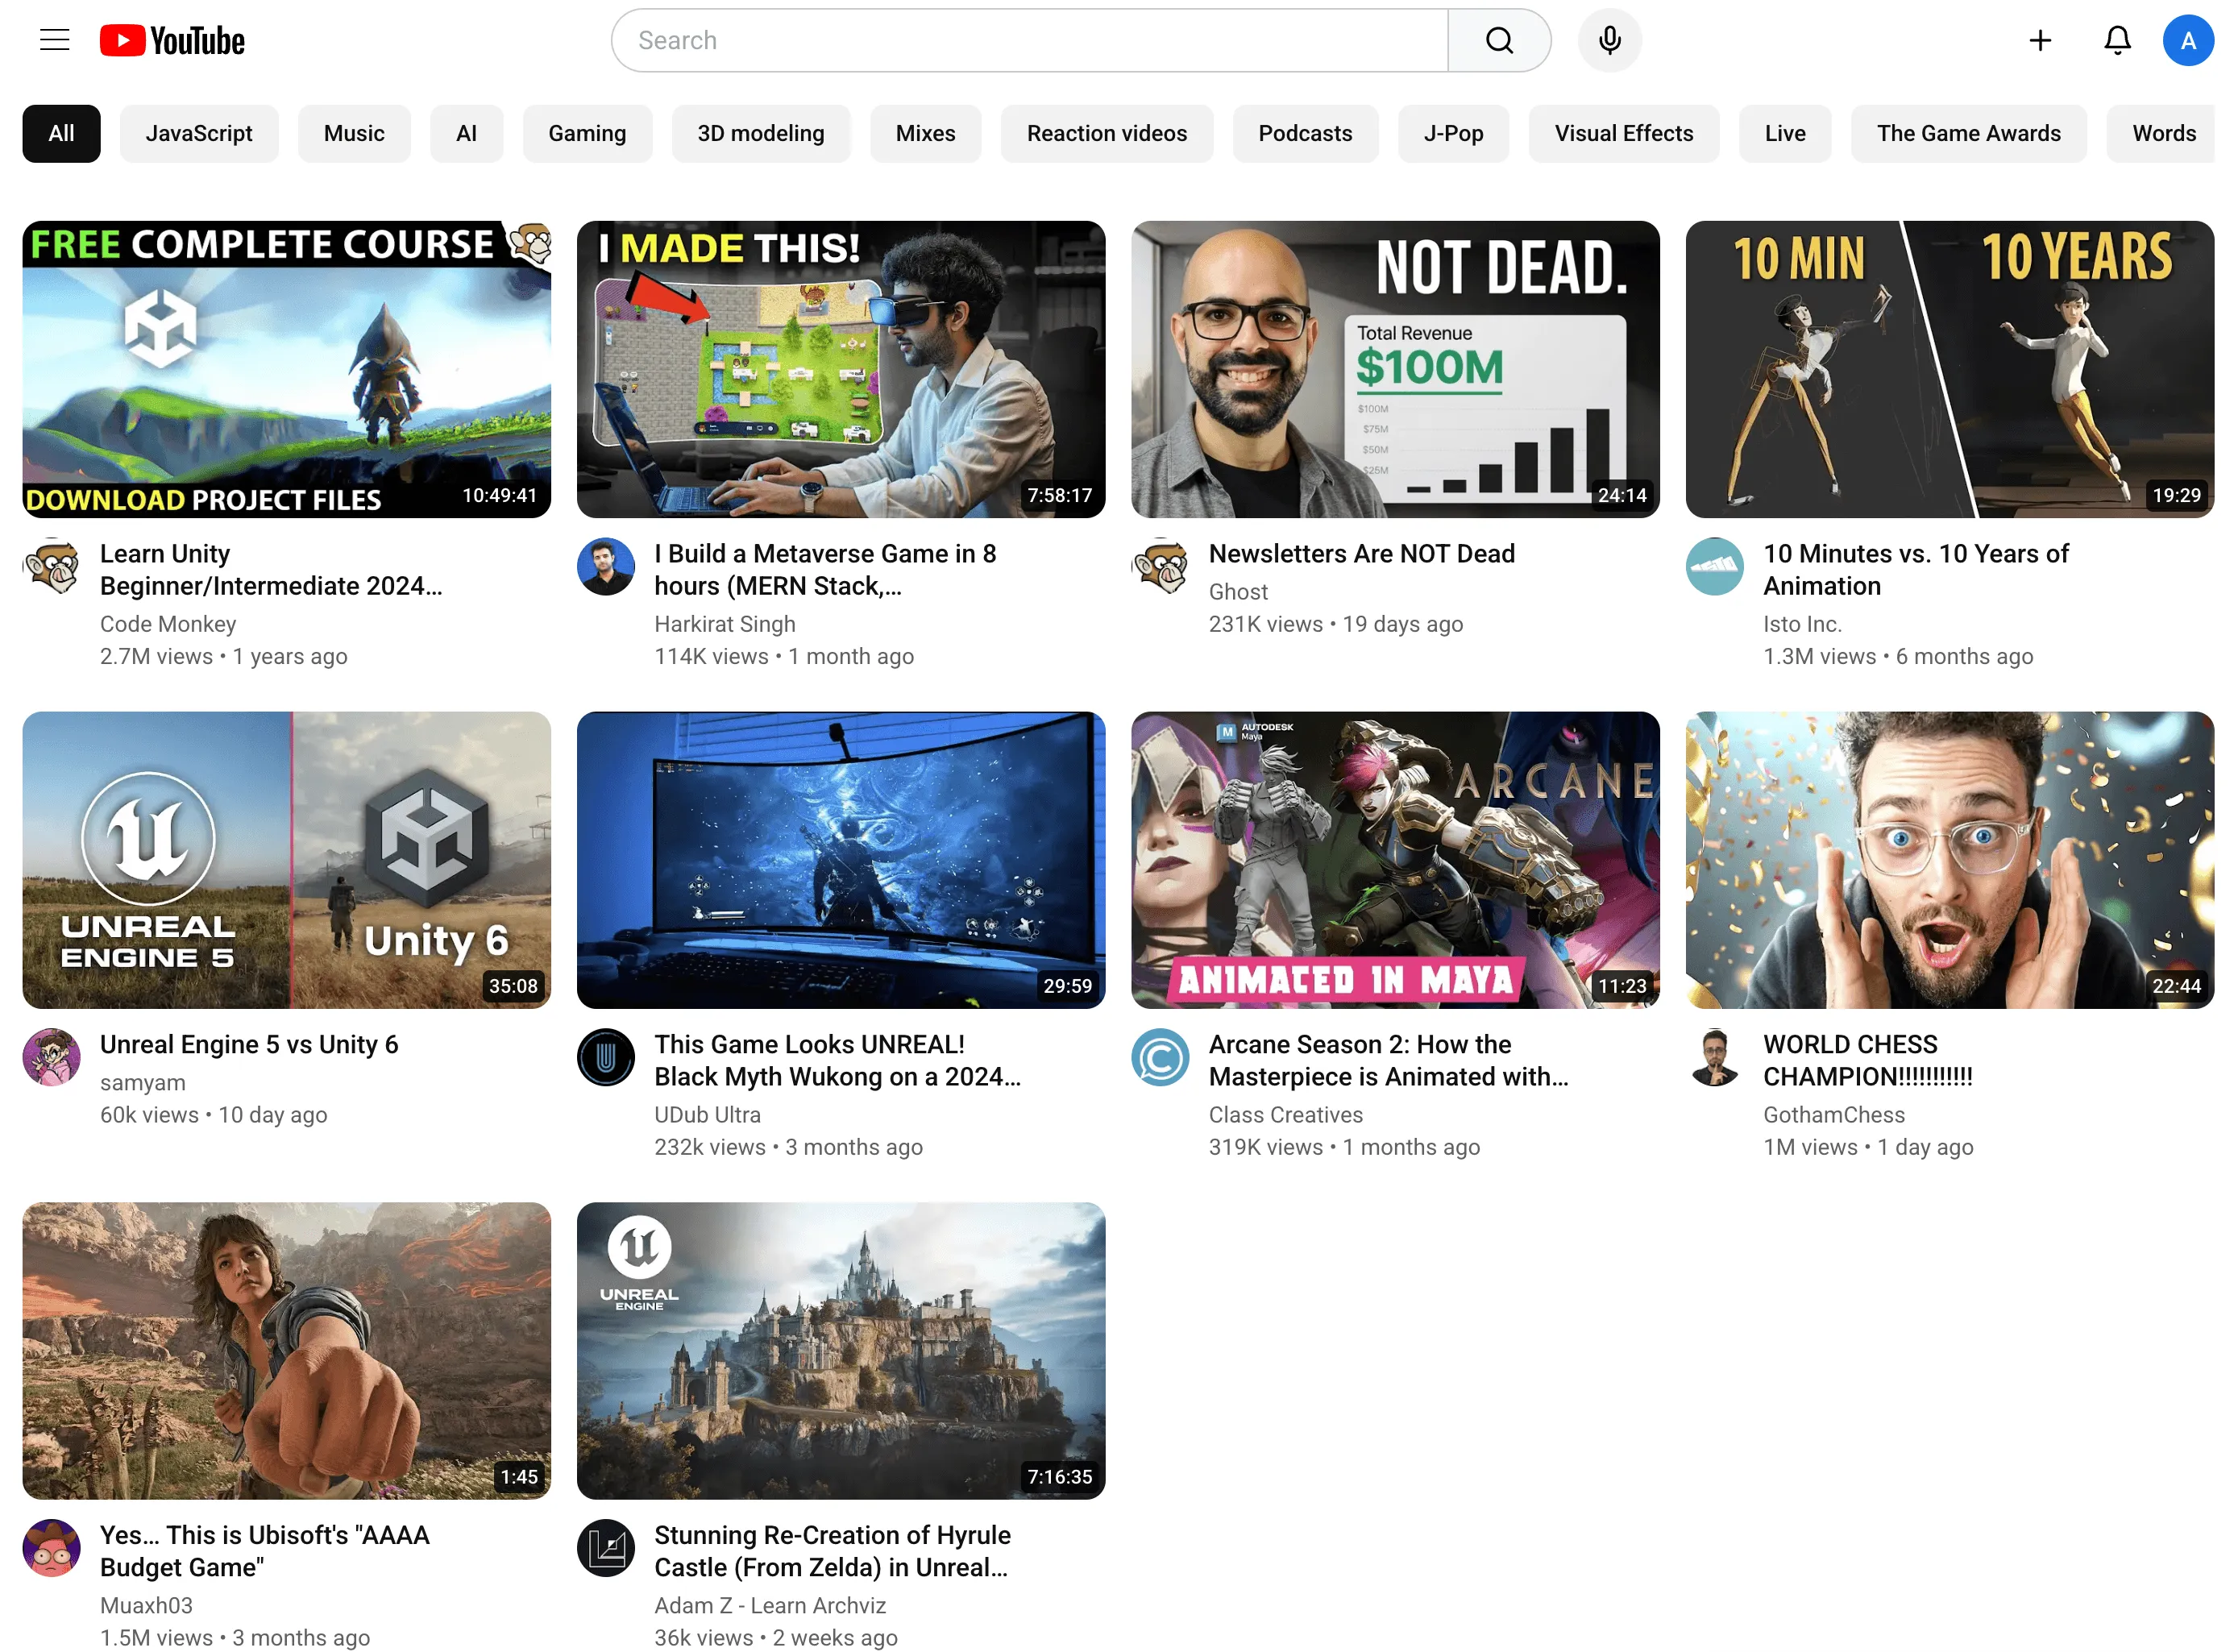This screenshot has width=2234, height=1652.
Task: Open Muaxh03 channel avatar
Action: pyautogui.click(x=51, y=1548)
